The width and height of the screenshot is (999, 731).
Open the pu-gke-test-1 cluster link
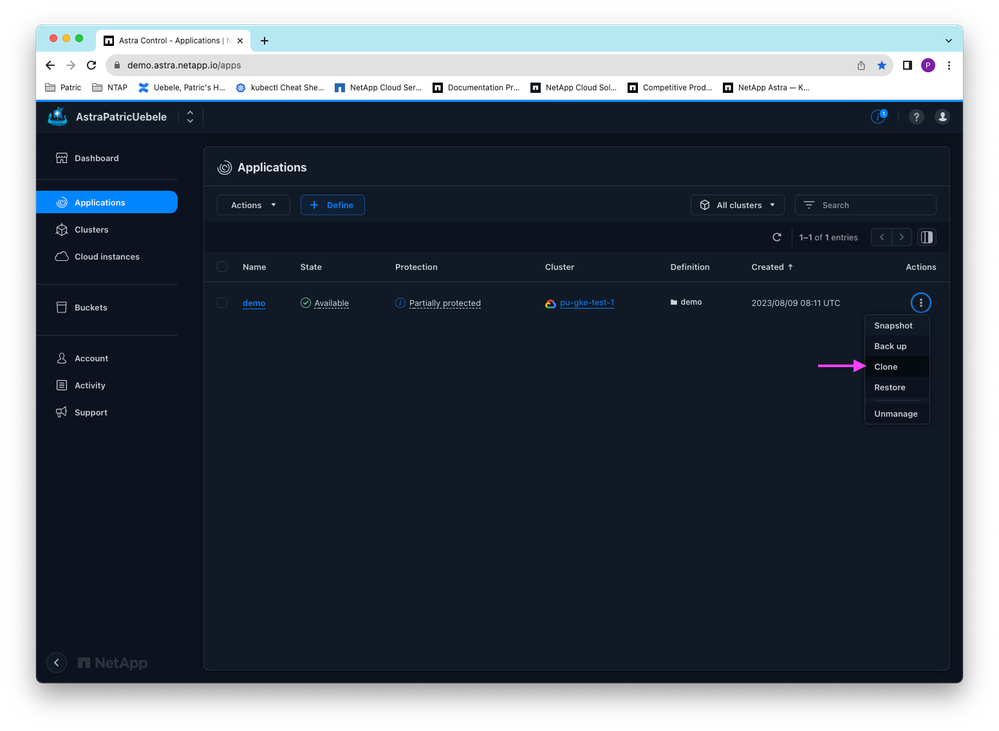587,303
